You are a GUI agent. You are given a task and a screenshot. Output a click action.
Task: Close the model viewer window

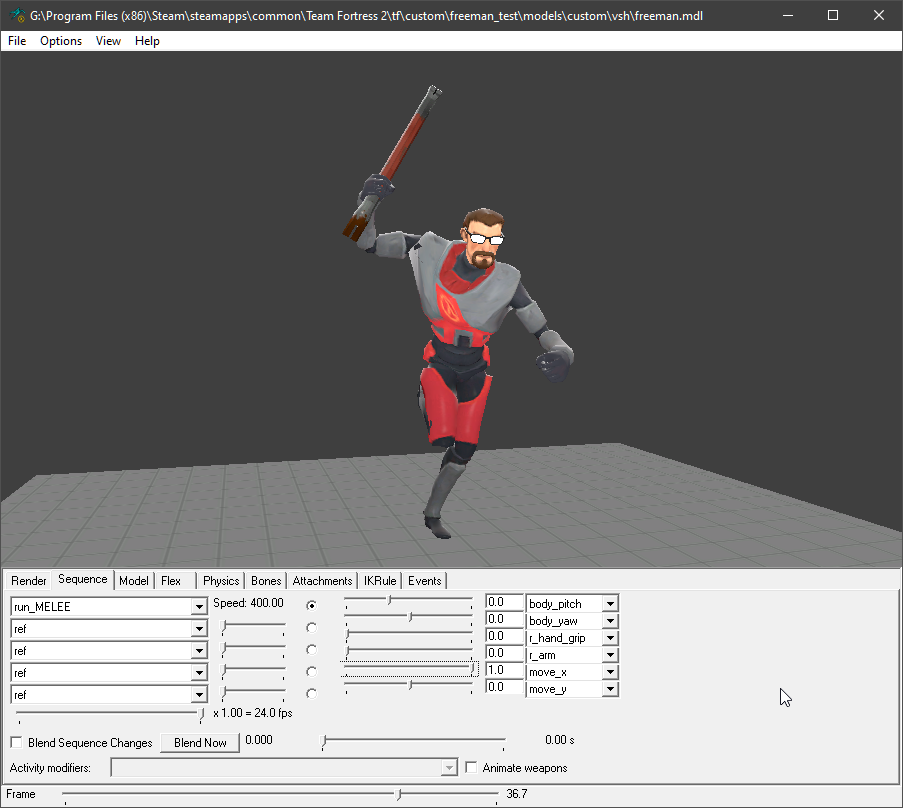pyautogui.click(x=878, y=16)
